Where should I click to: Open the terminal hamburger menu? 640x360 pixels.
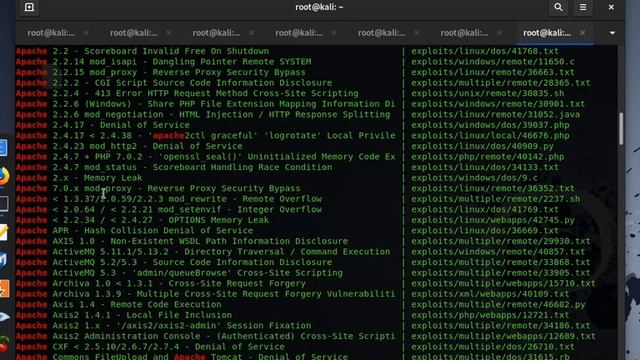coord(583,7)
